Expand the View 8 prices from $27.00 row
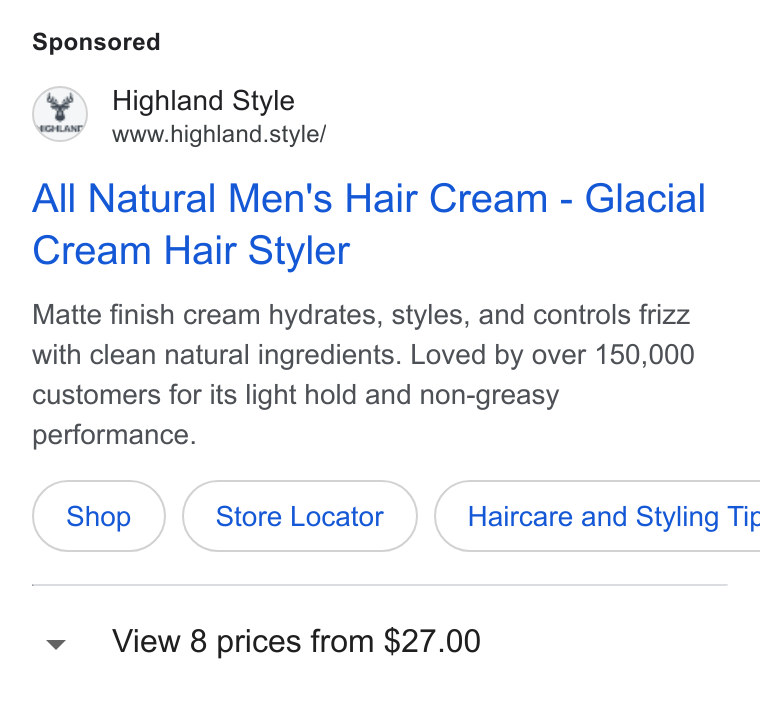Image resolution: width=760 pixels, height=702 pixels. [380, 641]
